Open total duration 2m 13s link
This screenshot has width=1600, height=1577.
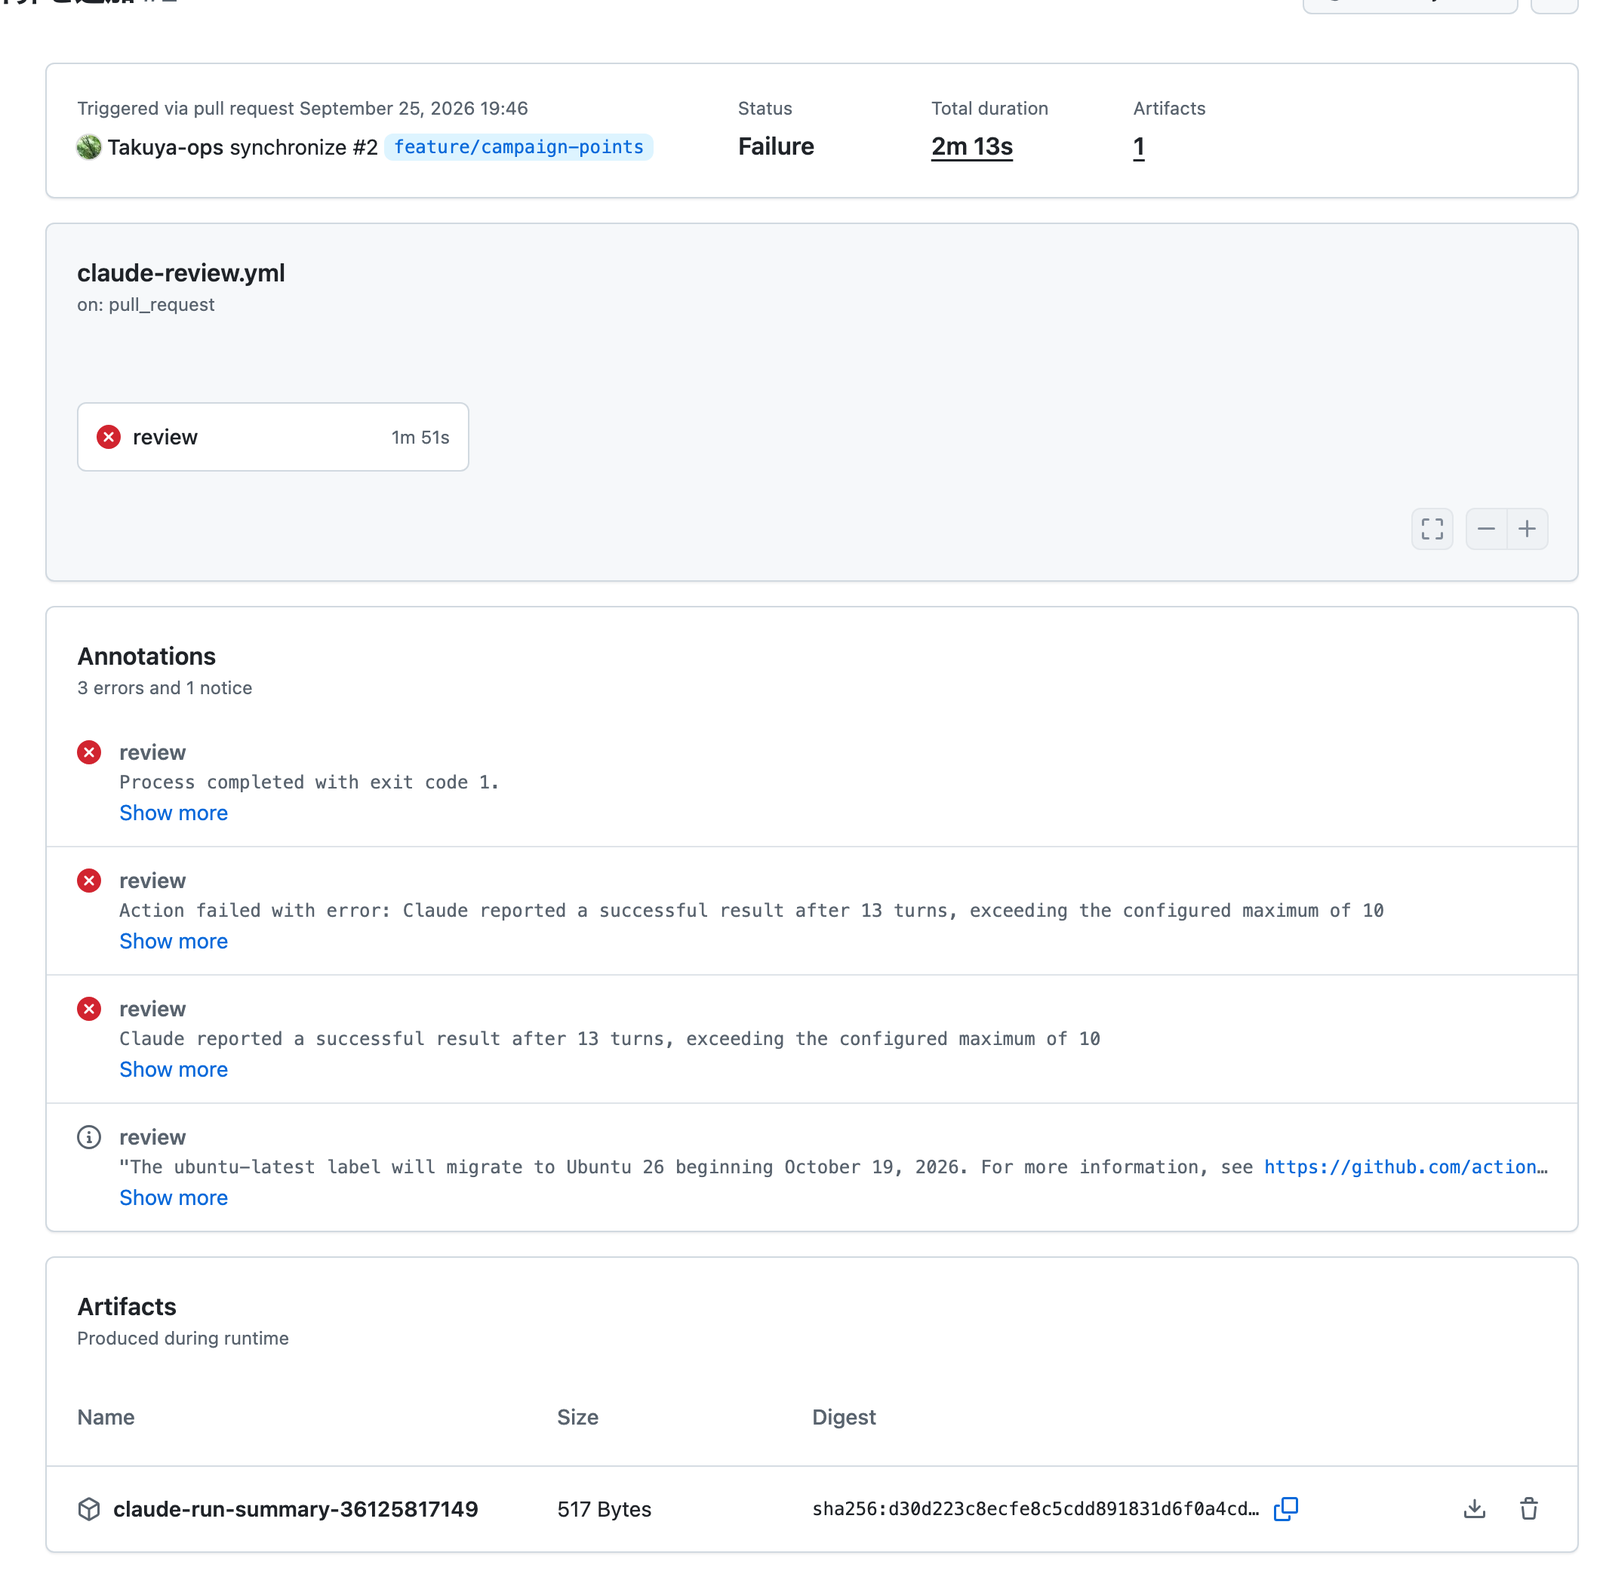[971, 147]
